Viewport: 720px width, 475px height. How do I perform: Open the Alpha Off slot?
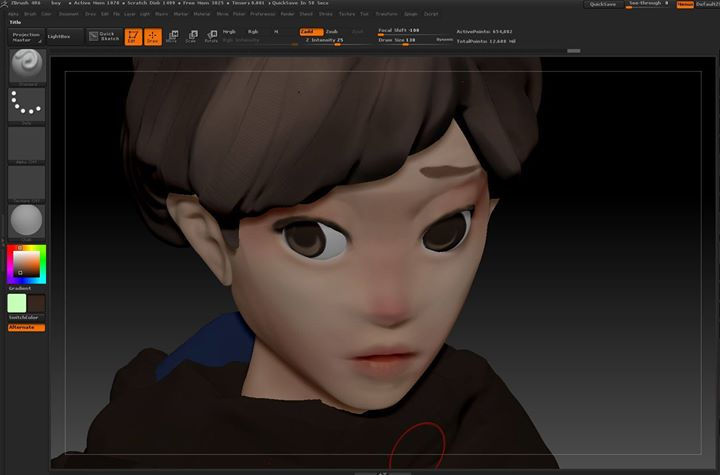point(27,144)
